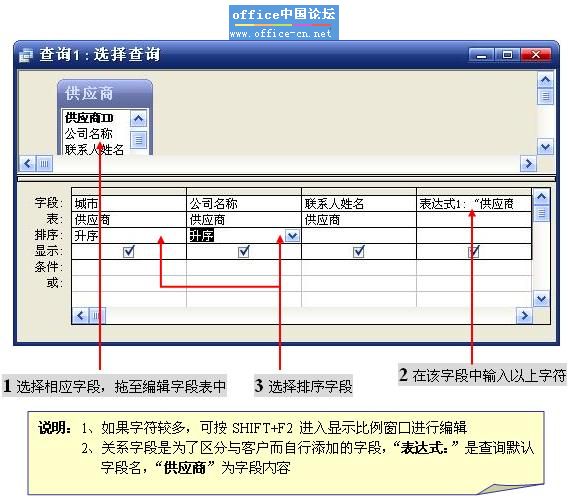The image size is (568, 498).
Task: Click the 表达式1 field cell
Action: 474,204
